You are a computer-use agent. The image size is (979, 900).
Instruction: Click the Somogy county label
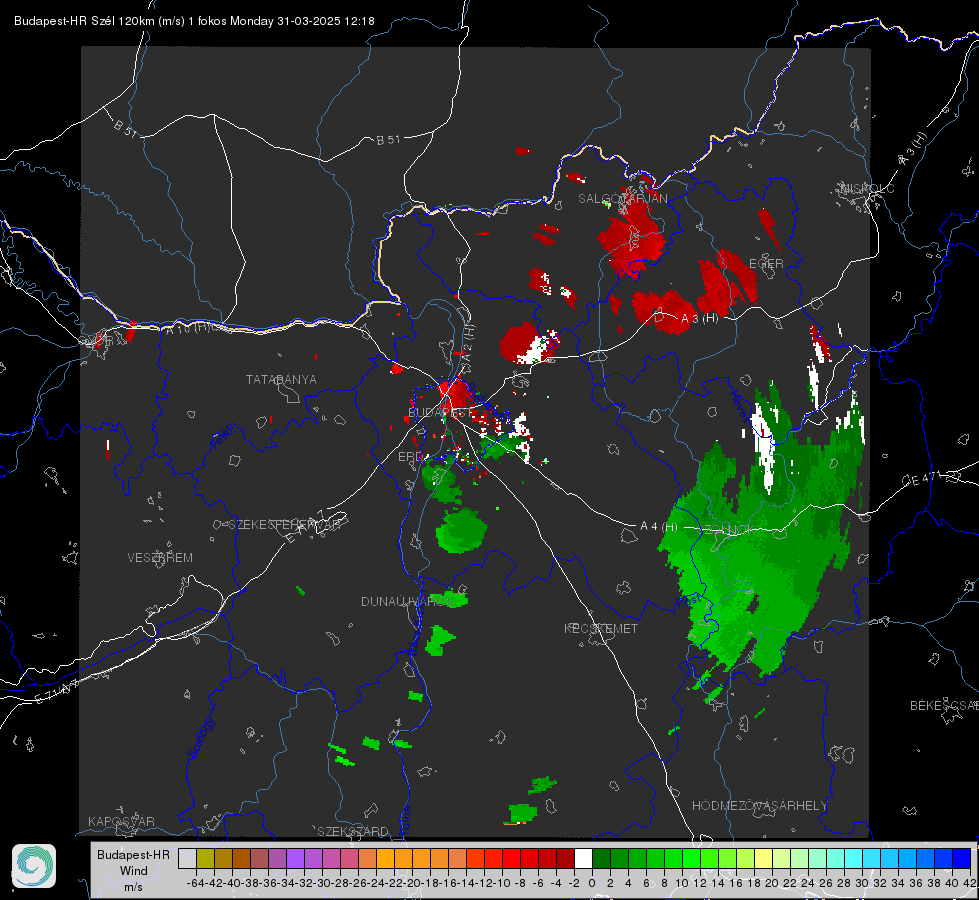point(200,738)
